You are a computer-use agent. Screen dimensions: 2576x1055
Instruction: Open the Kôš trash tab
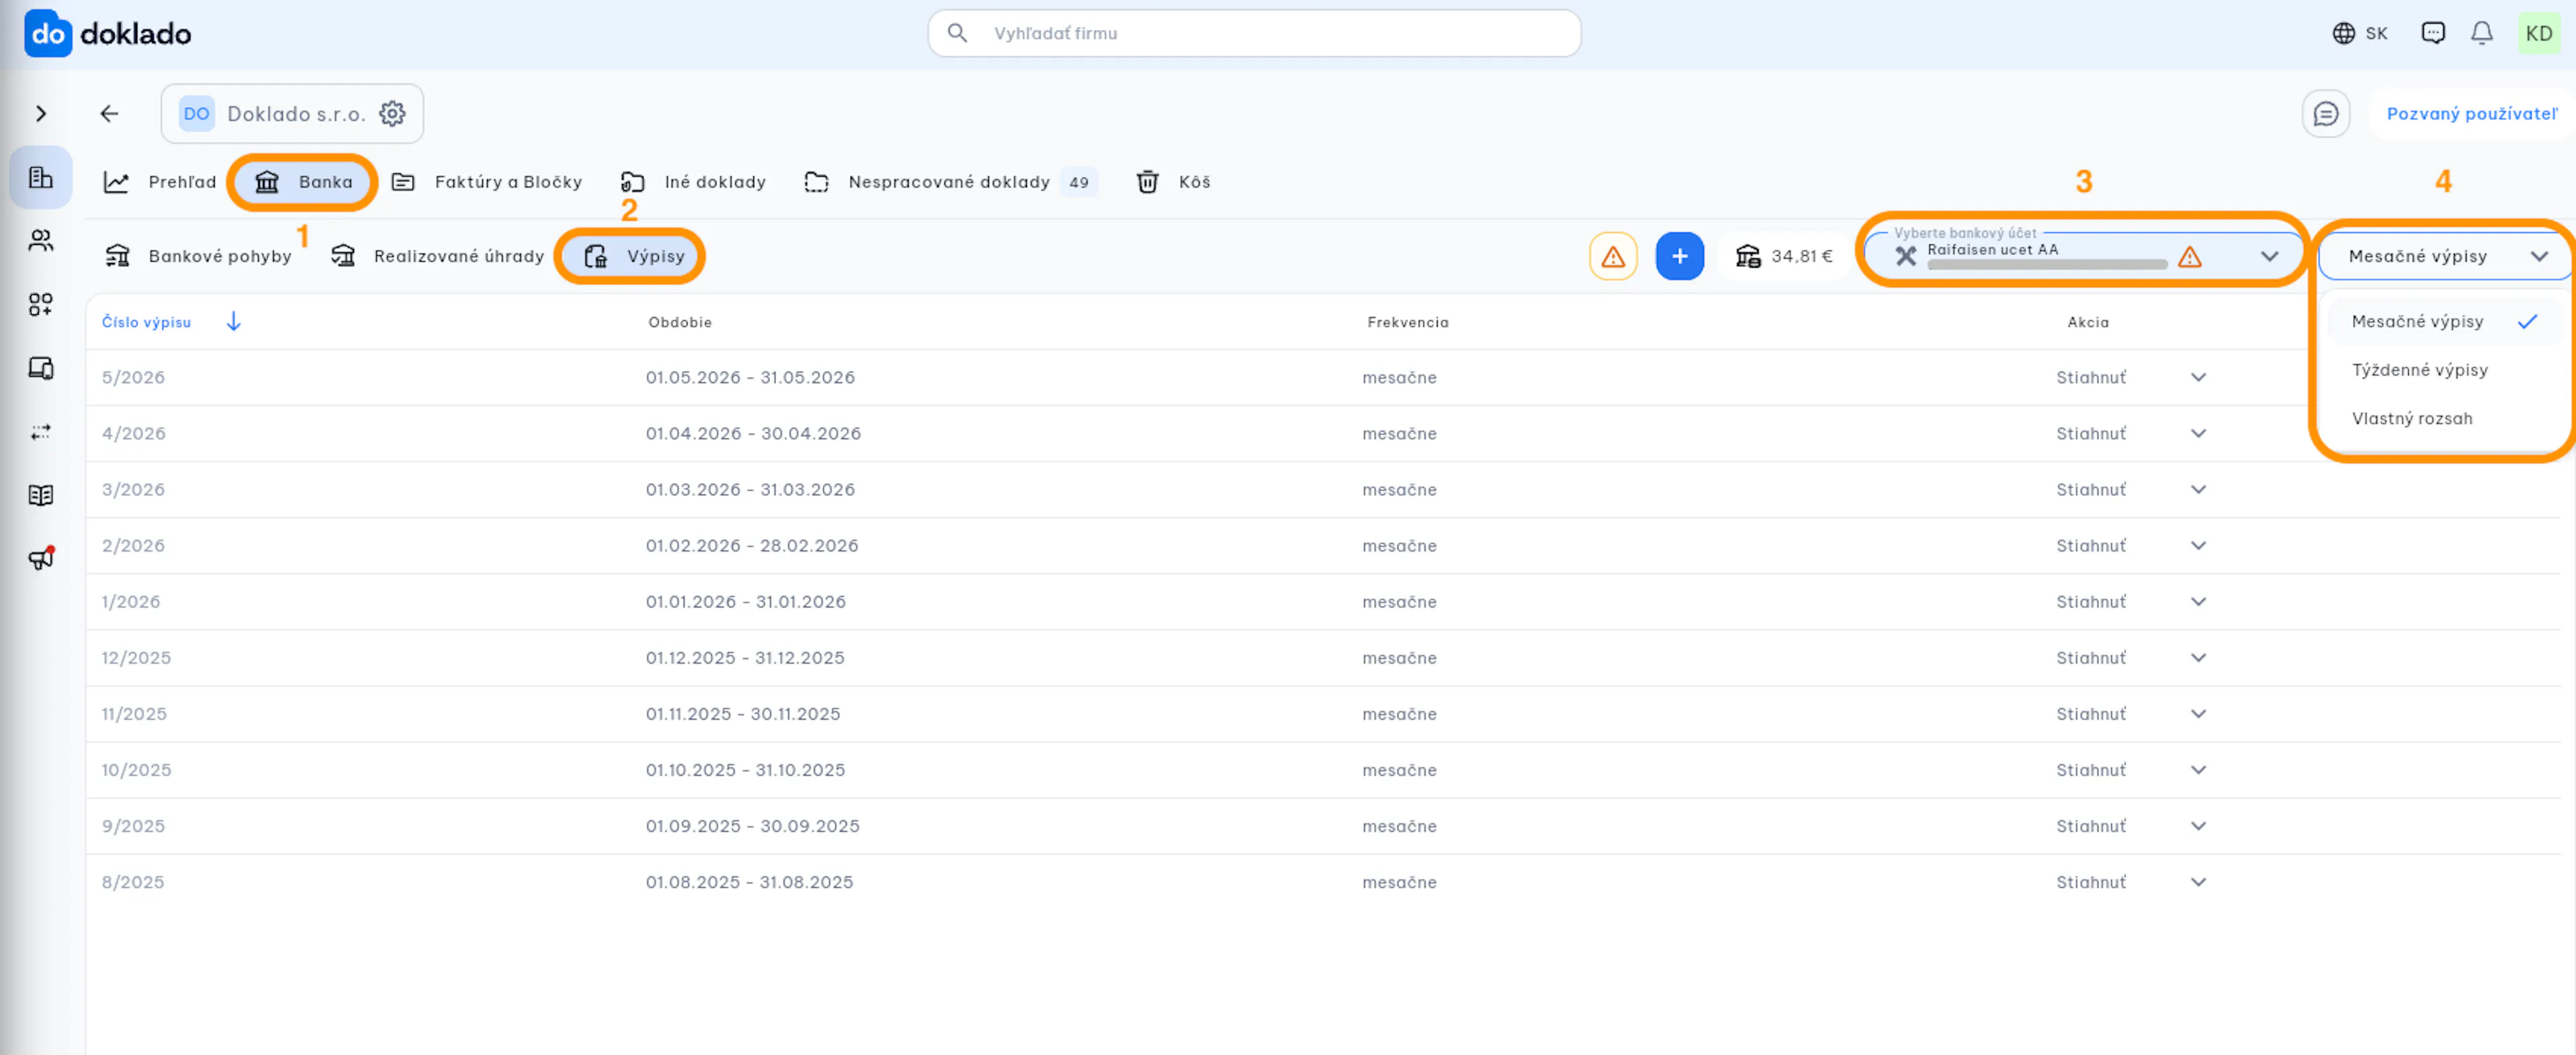point(1173,182)
